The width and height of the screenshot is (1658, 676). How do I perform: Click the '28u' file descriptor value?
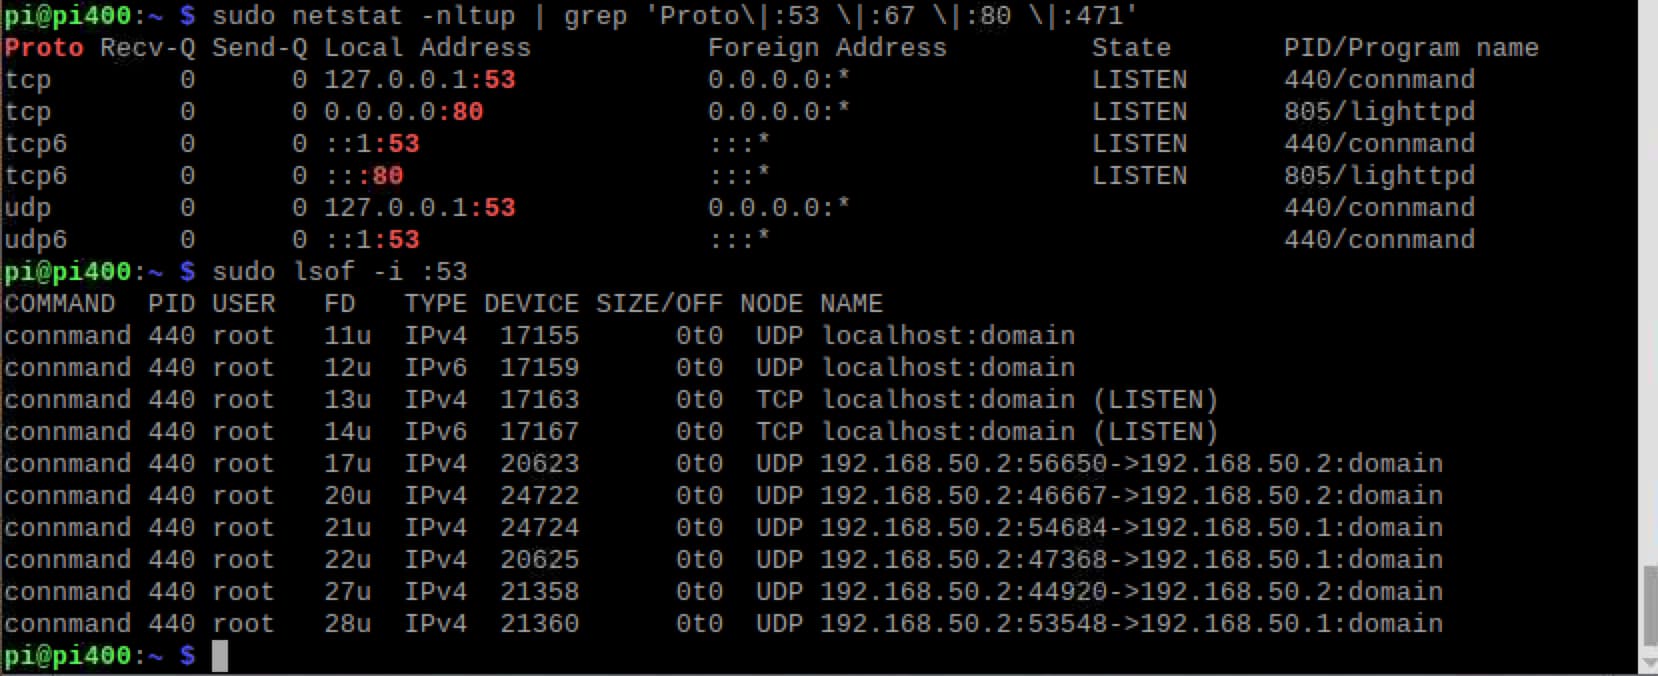[348, 624]
